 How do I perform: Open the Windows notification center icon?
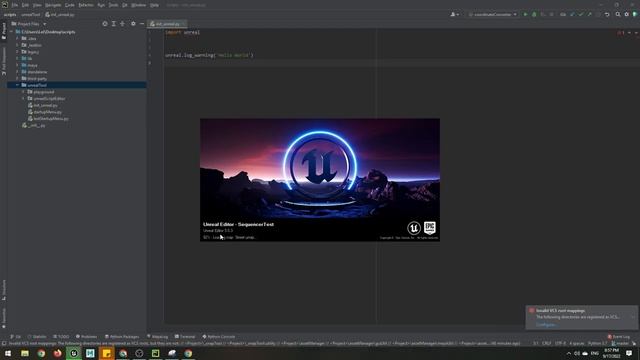(629, 353)
